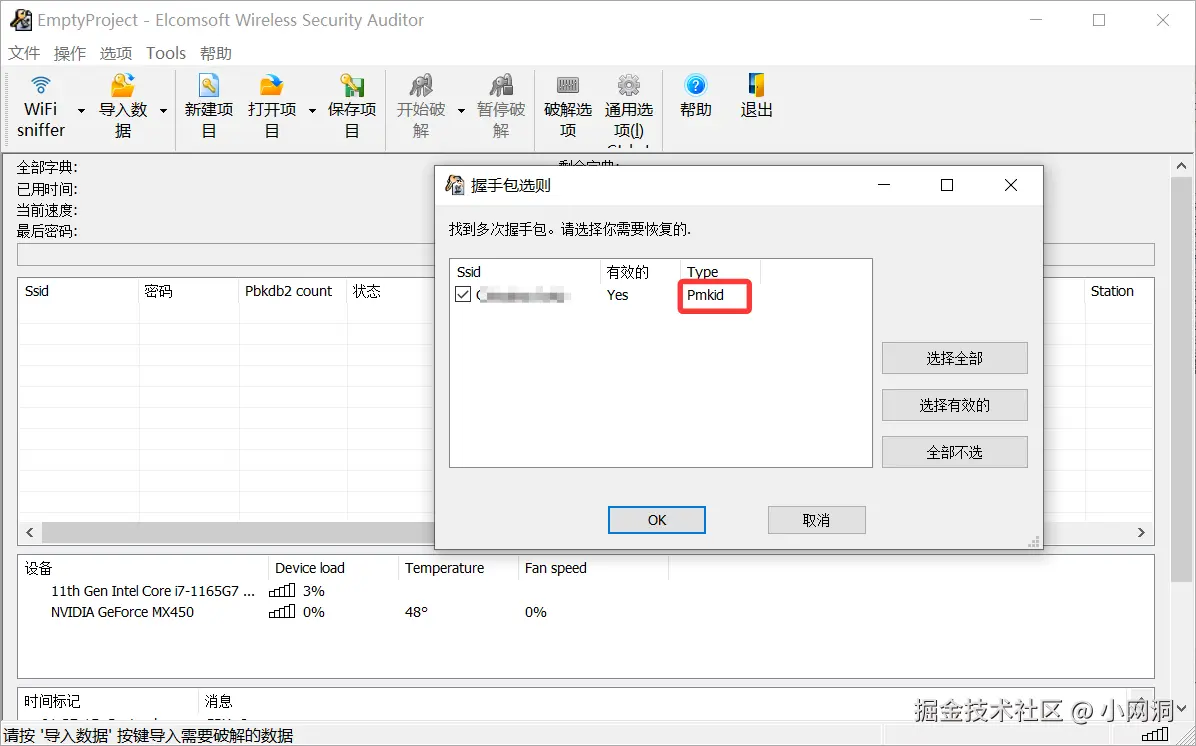This screenshot has width=1196, height=746.
Task: Expand the 打开项目 dropdown arrow
Action: pyautogui.click(x=312, y=111)
